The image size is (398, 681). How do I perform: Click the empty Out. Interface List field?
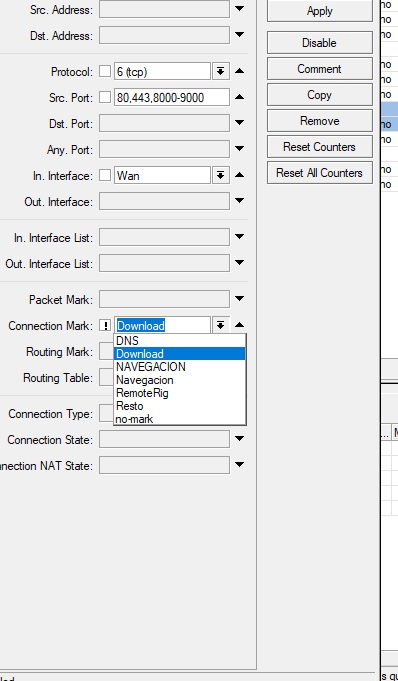click(x=164, y=264)
